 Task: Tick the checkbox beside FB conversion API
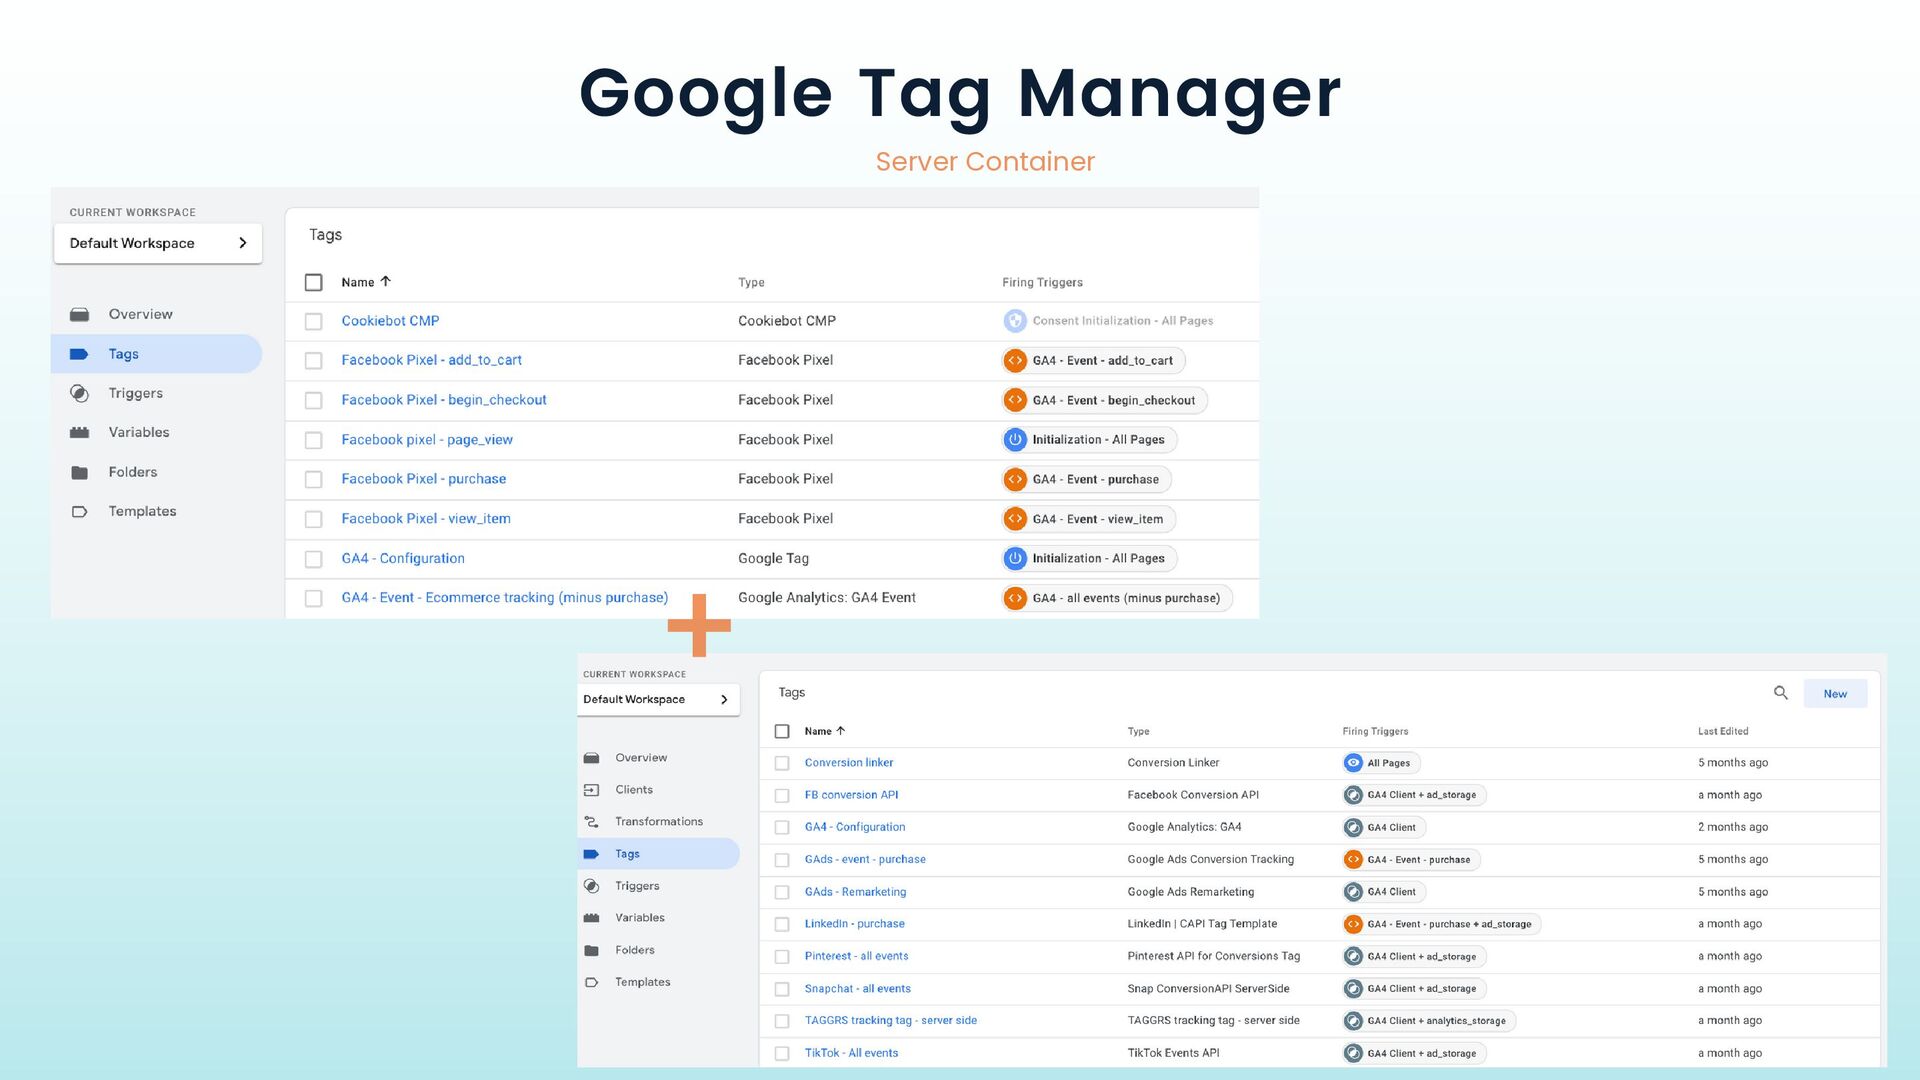click(782, 796)
